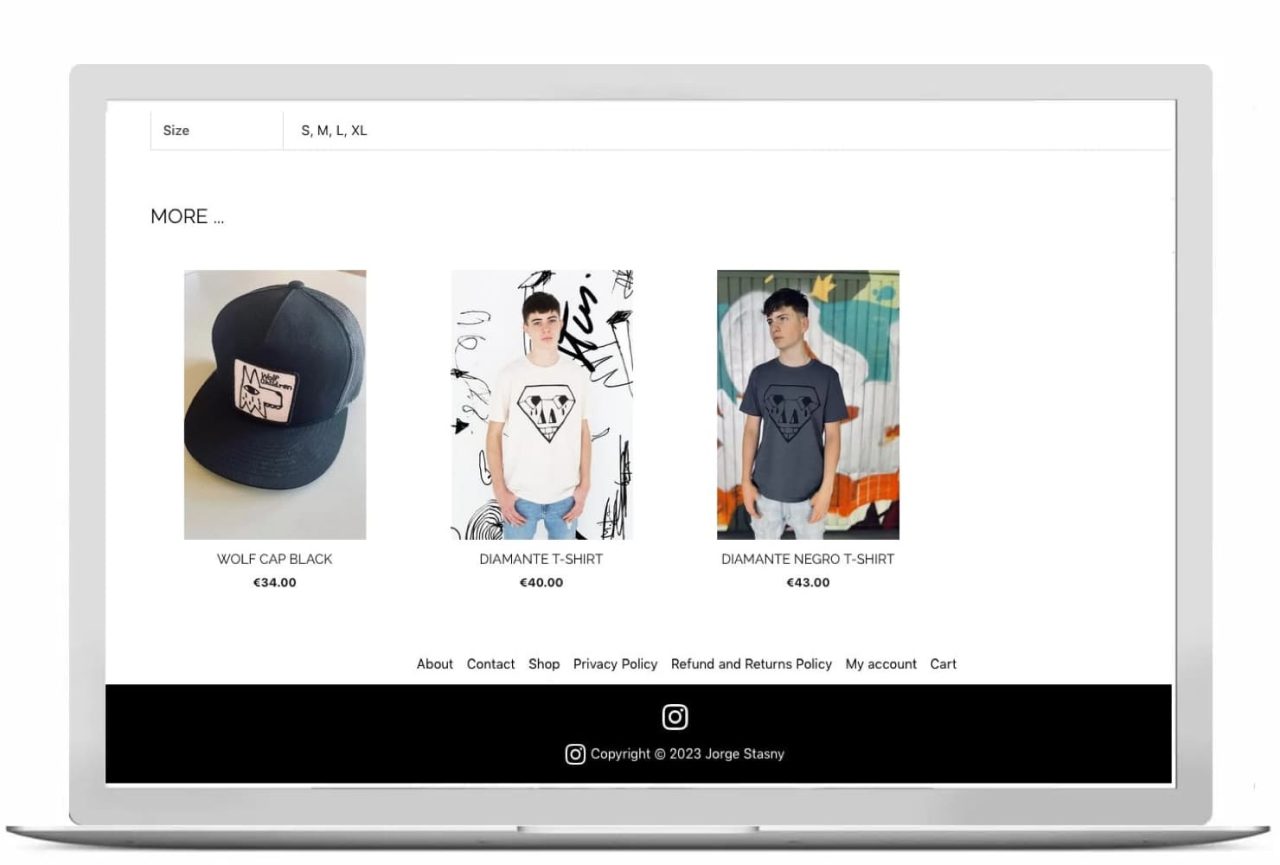
Task: Open the My account page
Action: coord(880,664)
